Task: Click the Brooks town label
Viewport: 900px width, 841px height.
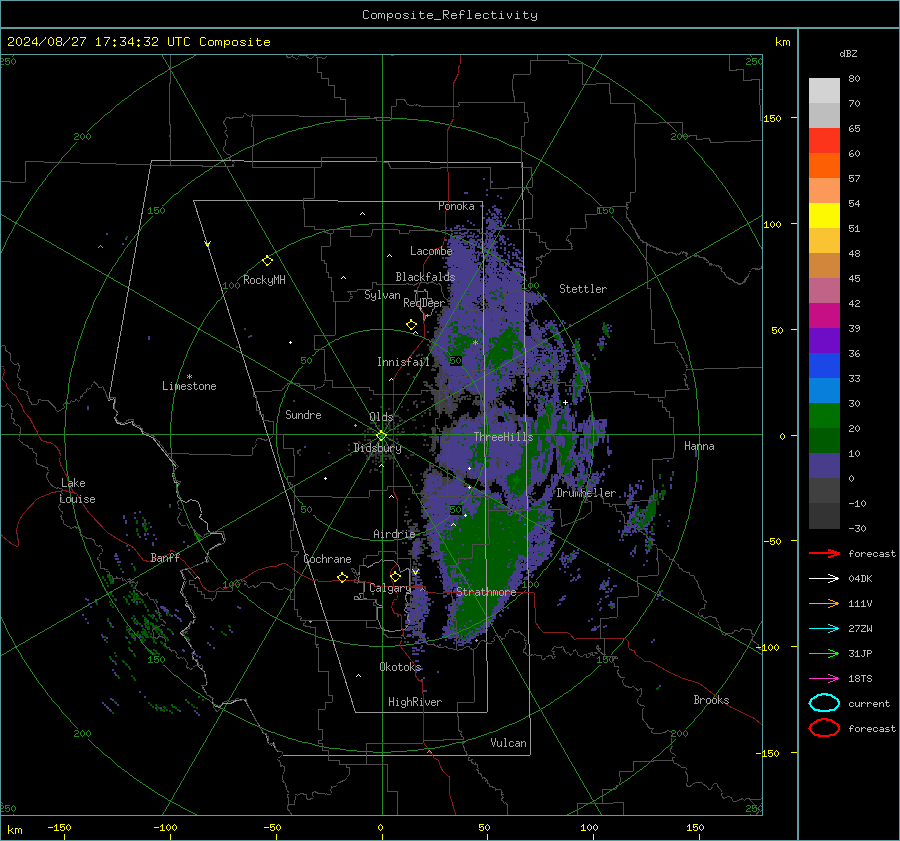Action: click(x=711, y=700)
